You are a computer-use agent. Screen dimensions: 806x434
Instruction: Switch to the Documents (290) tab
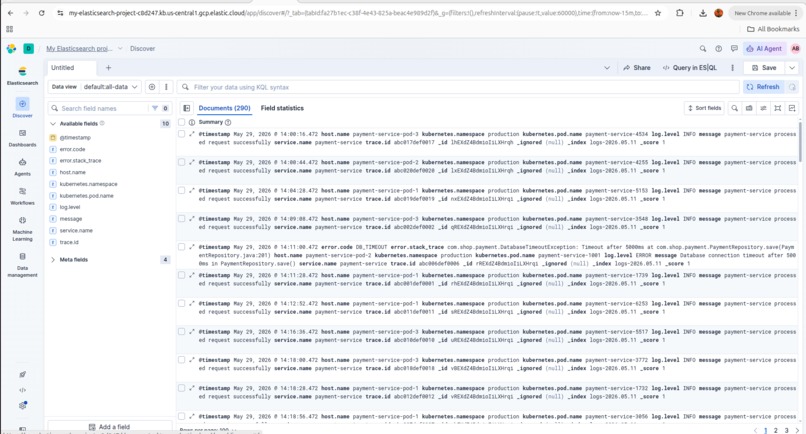click(225, 108)
